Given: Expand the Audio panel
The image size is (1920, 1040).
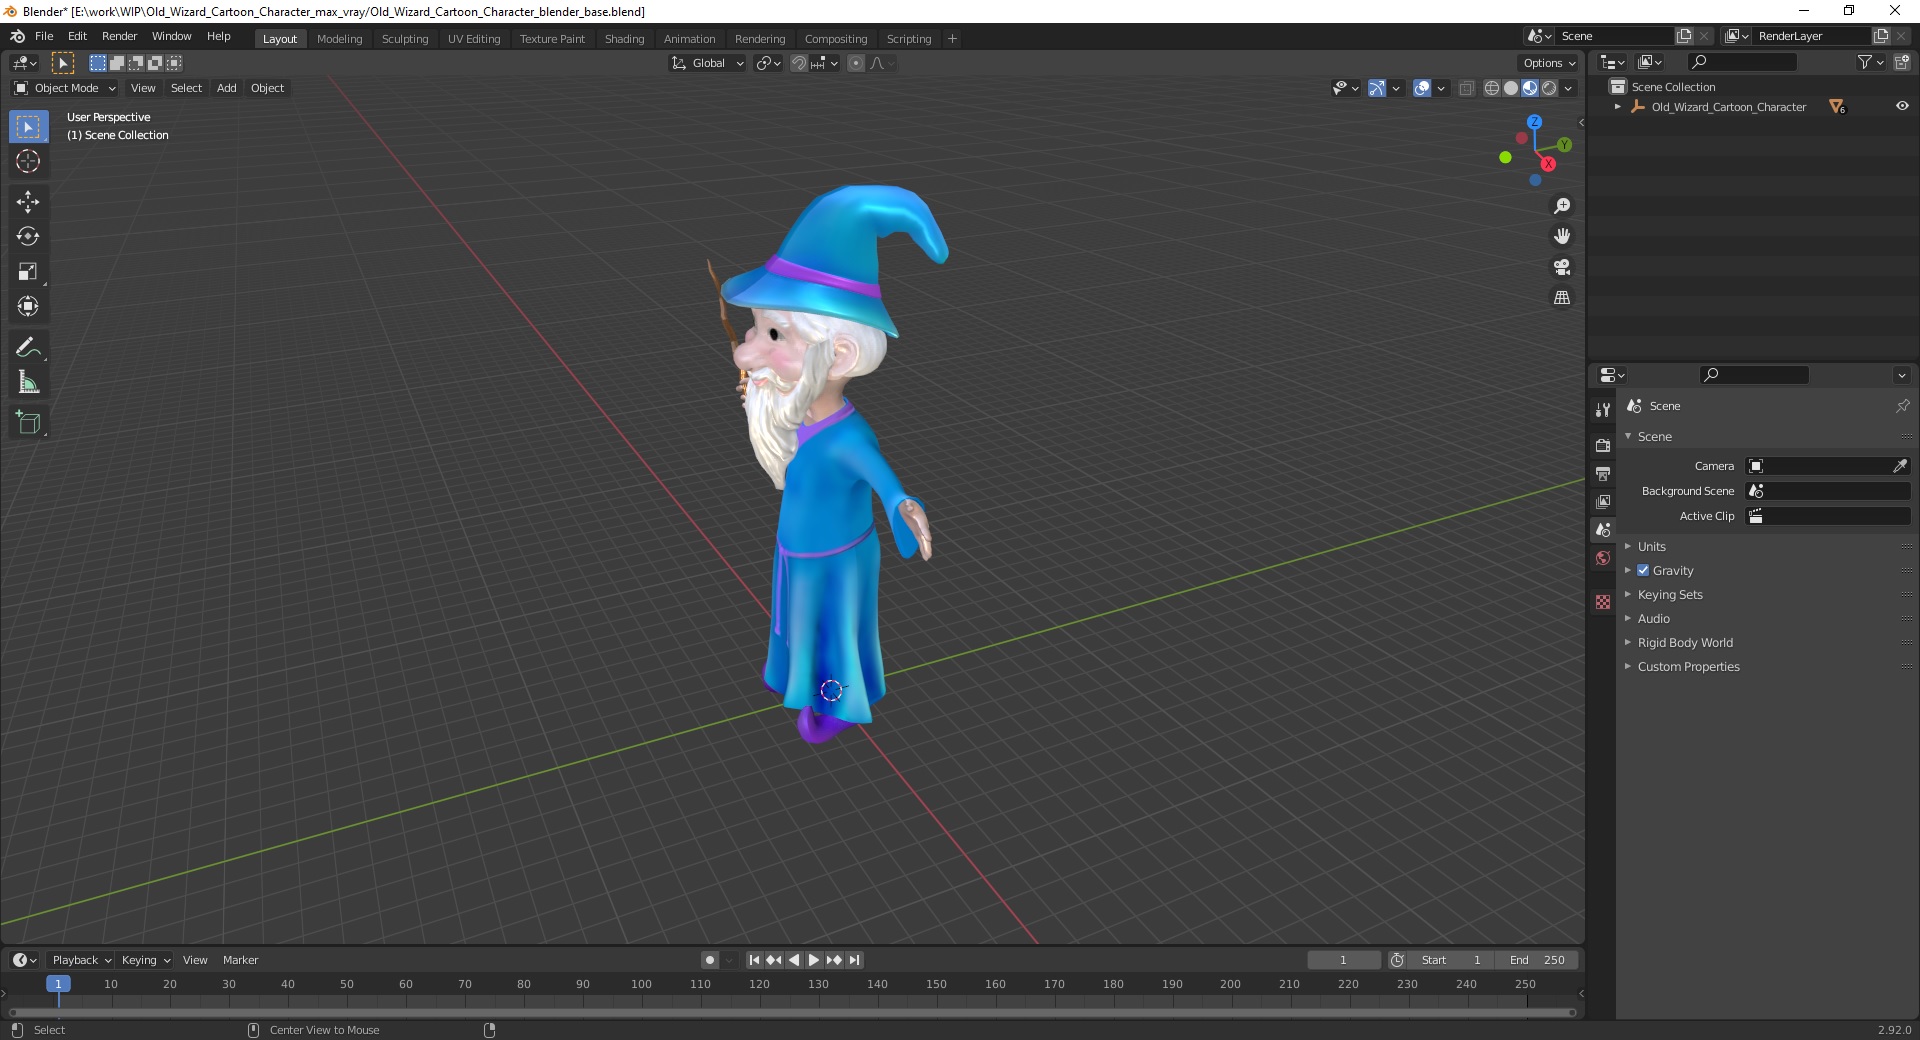Looking at the screenshot, I should point(1653,618).
